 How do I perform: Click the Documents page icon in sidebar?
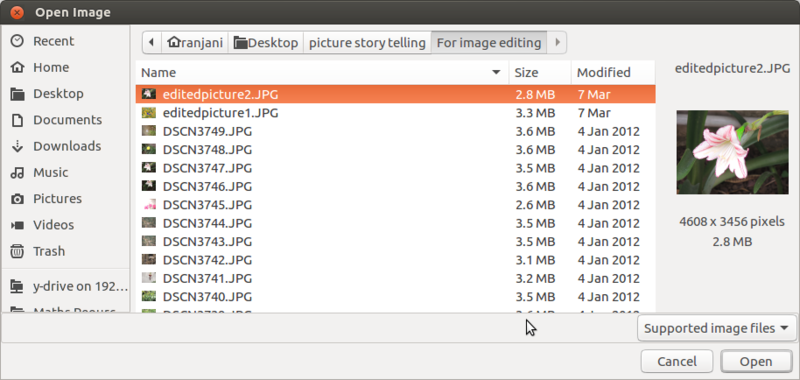[17, 120]
